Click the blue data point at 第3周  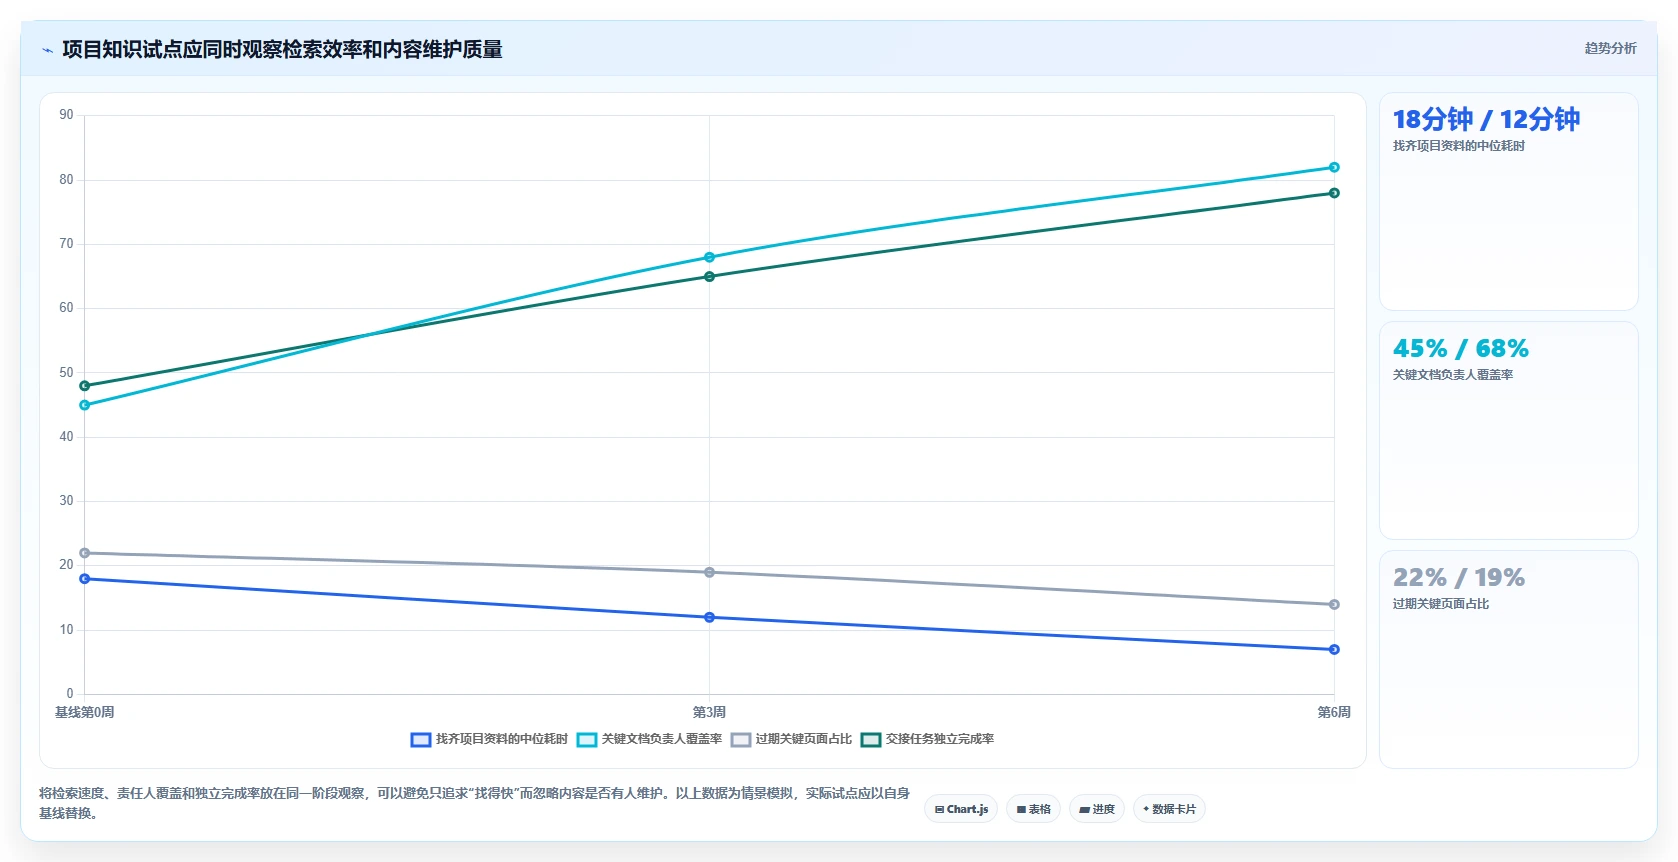click(709, 617)
